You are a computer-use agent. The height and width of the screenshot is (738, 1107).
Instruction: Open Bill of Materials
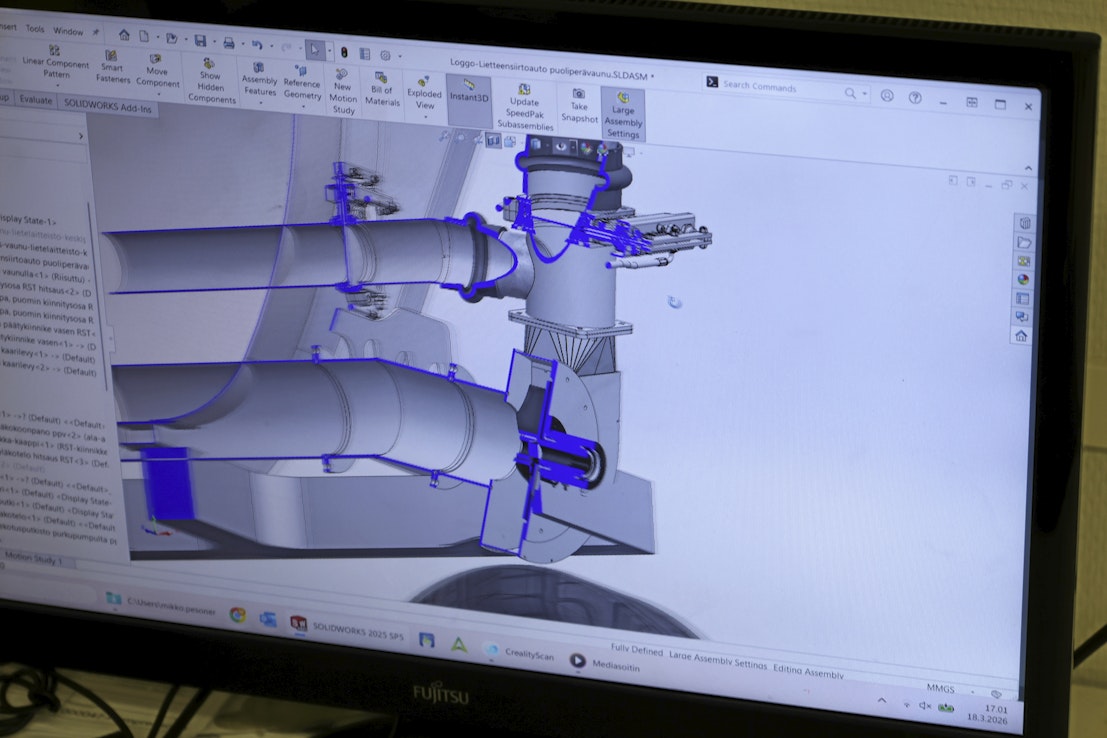click(382, 89)
